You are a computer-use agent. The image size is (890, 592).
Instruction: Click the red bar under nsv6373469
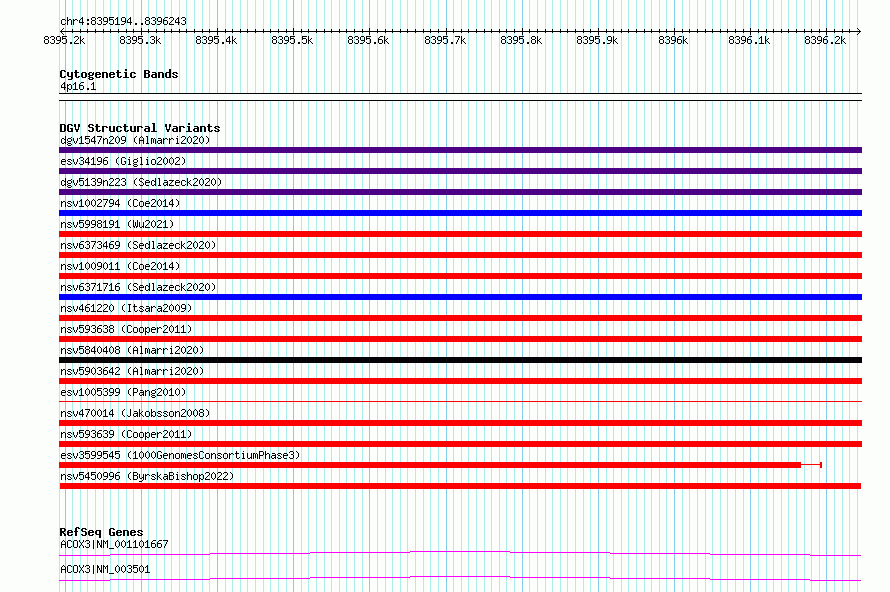click(x=460, y=255)
